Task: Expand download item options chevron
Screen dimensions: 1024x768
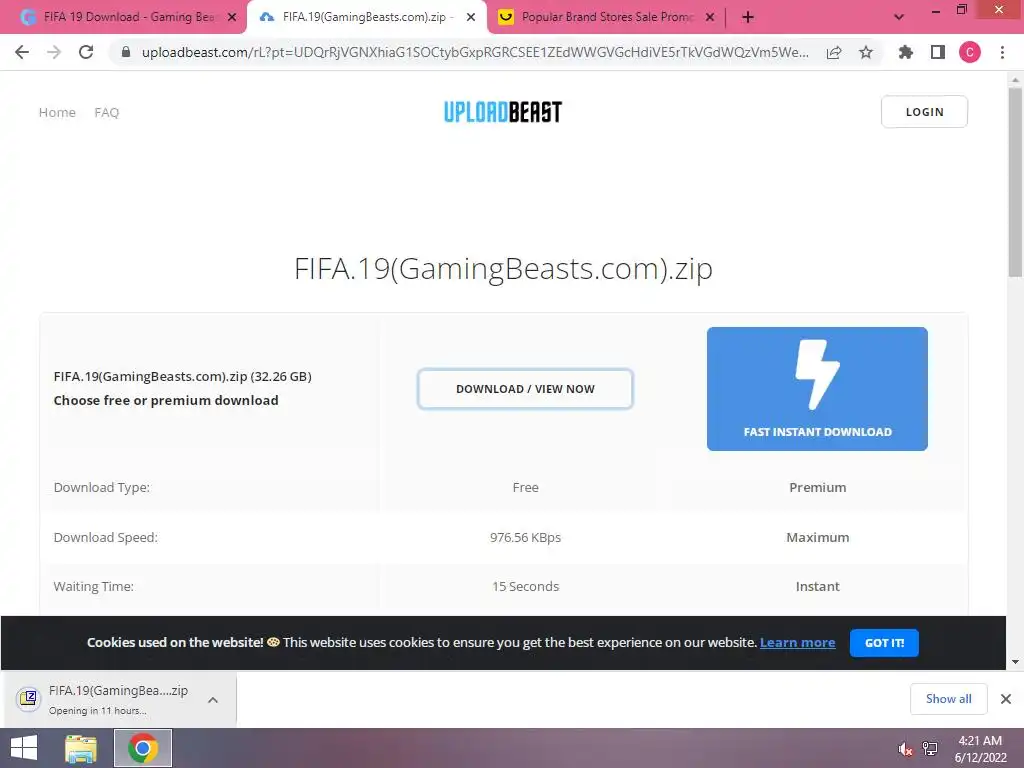Action: (213, 699)
